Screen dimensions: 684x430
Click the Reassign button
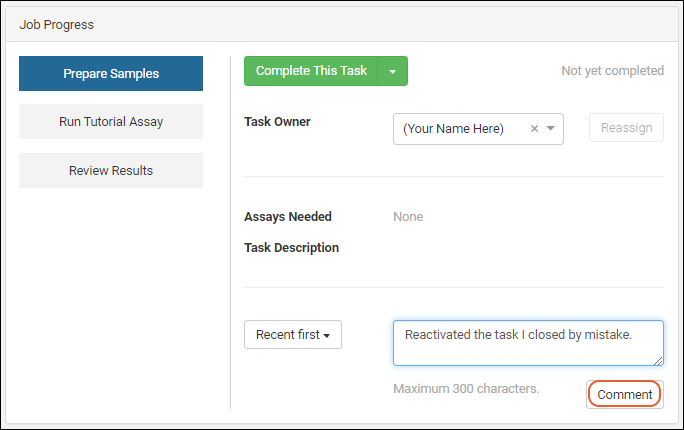coord(626,128)
